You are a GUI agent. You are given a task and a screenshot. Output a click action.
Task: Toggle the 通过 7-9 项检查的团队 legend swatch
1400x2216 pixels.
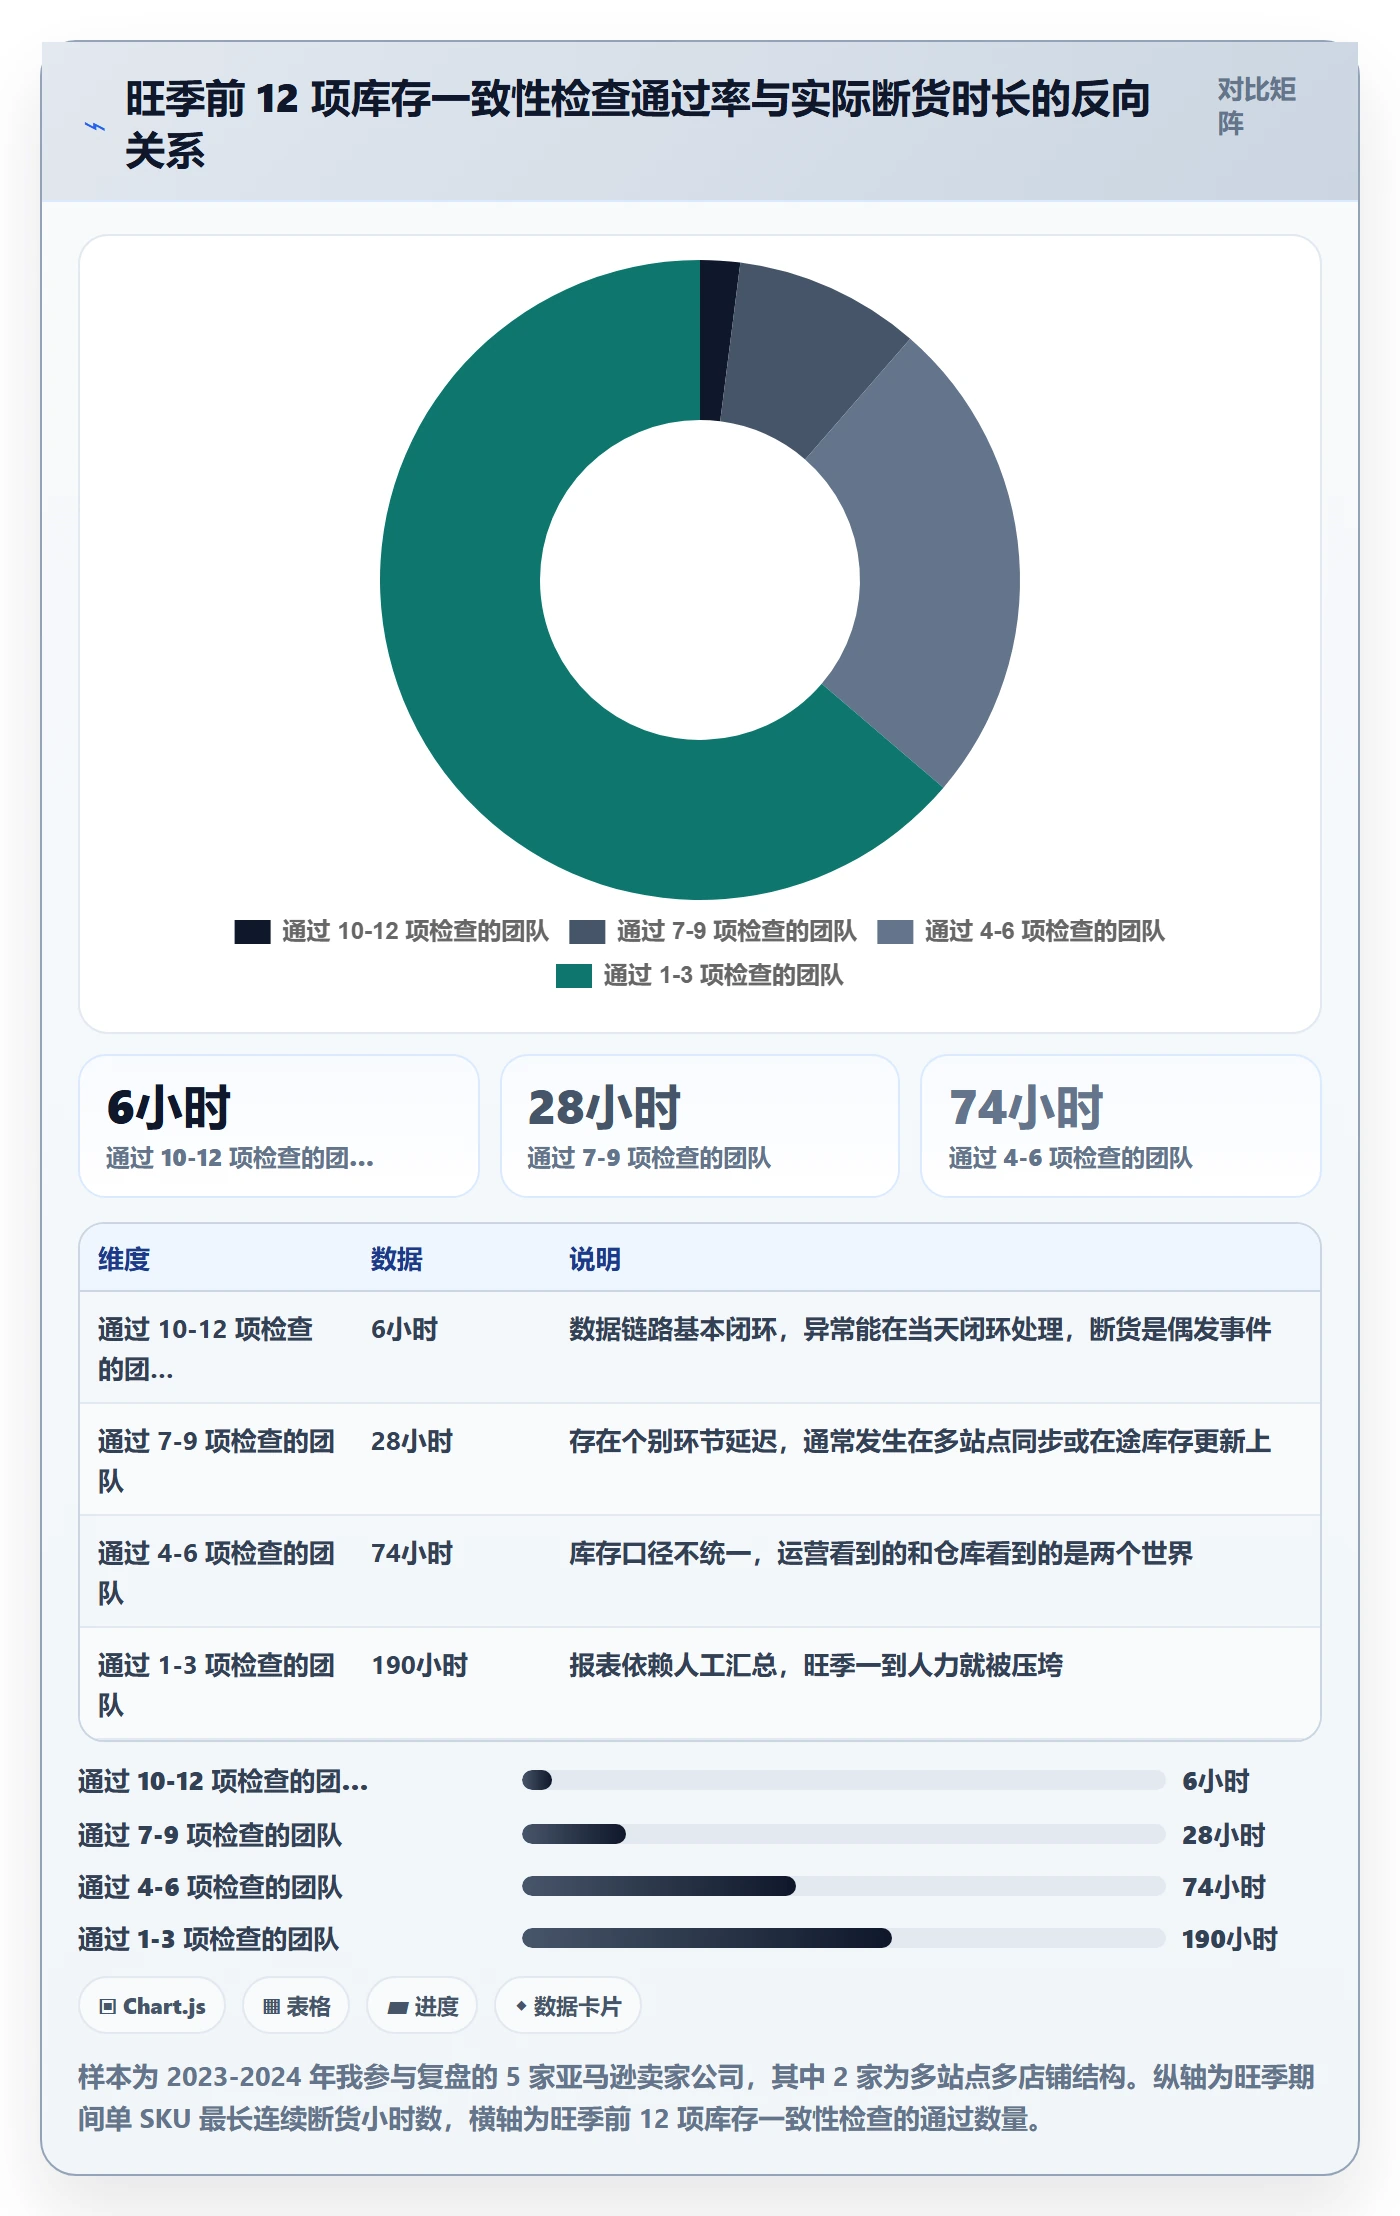tap(587, 932)
